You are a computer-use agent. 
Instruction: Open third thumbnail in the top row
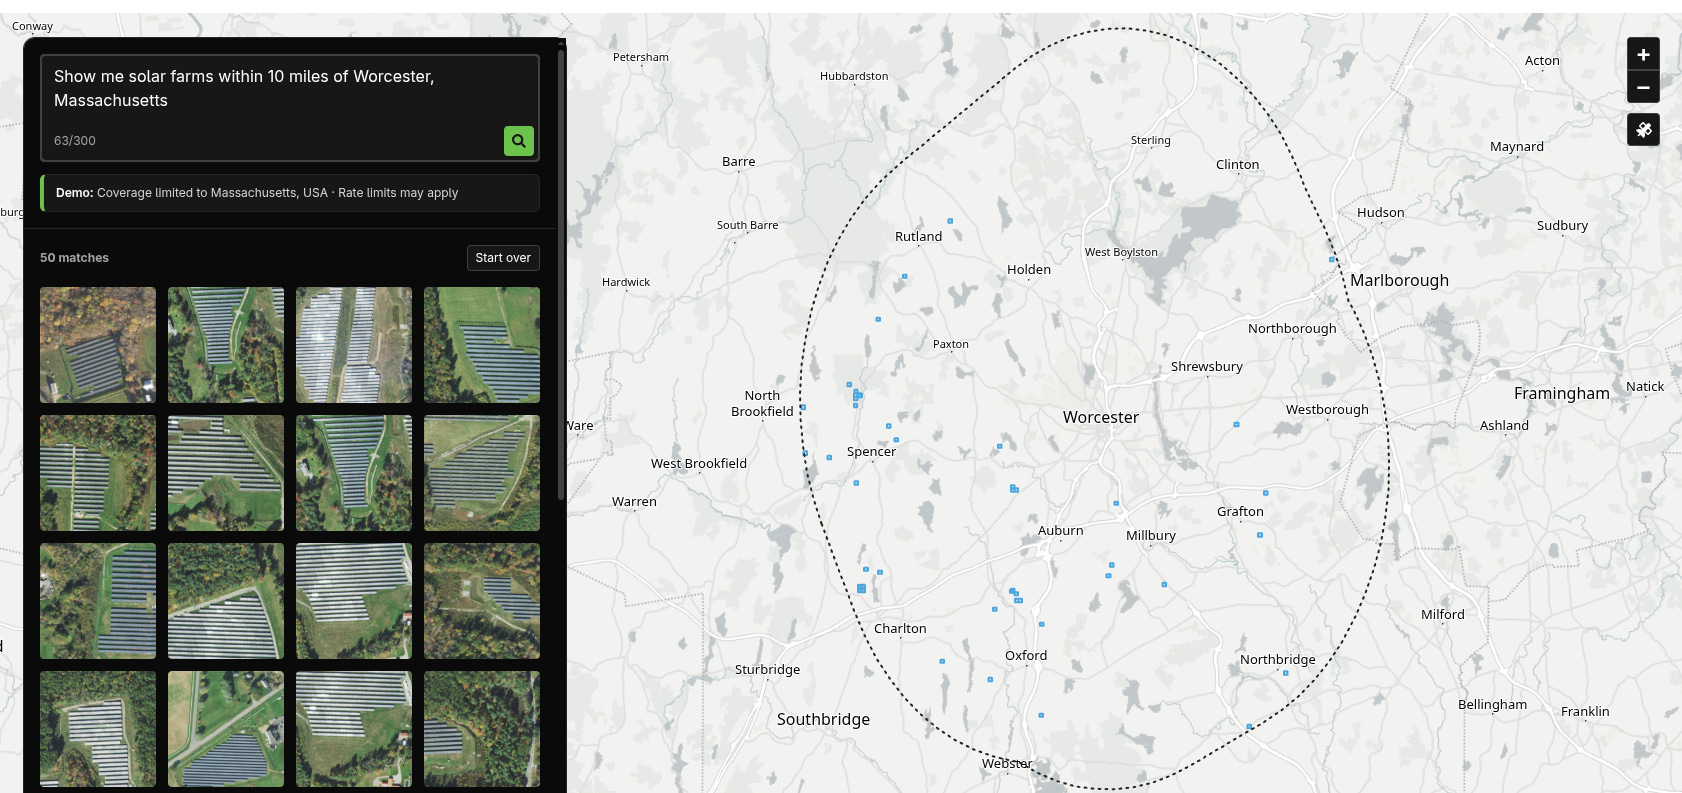coord(354,345)
